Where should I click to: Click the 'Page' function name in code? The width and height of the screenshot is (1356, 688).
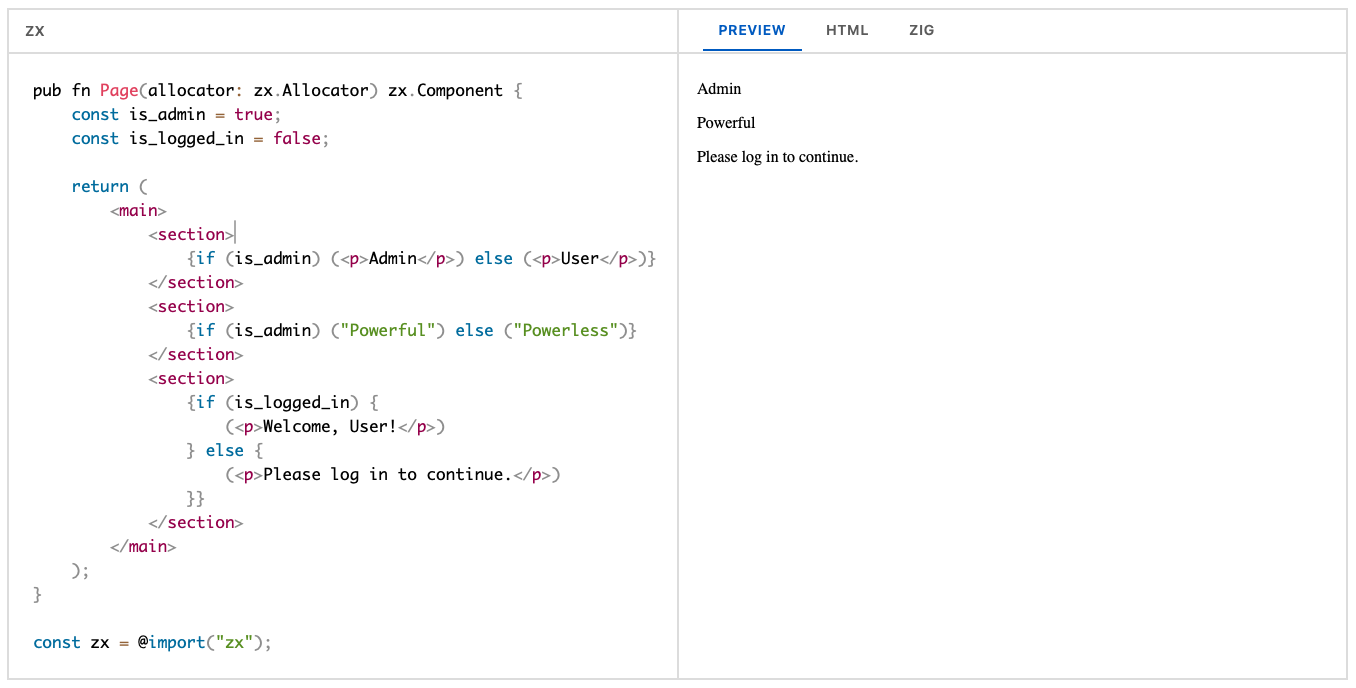[119, 91]
